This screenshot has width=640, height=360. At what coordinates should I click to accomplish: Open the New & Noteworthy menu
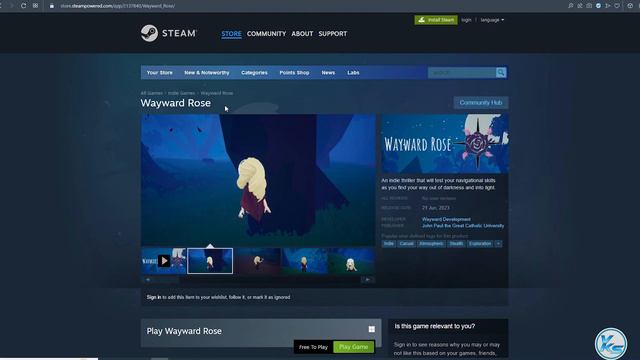[207, 73]
